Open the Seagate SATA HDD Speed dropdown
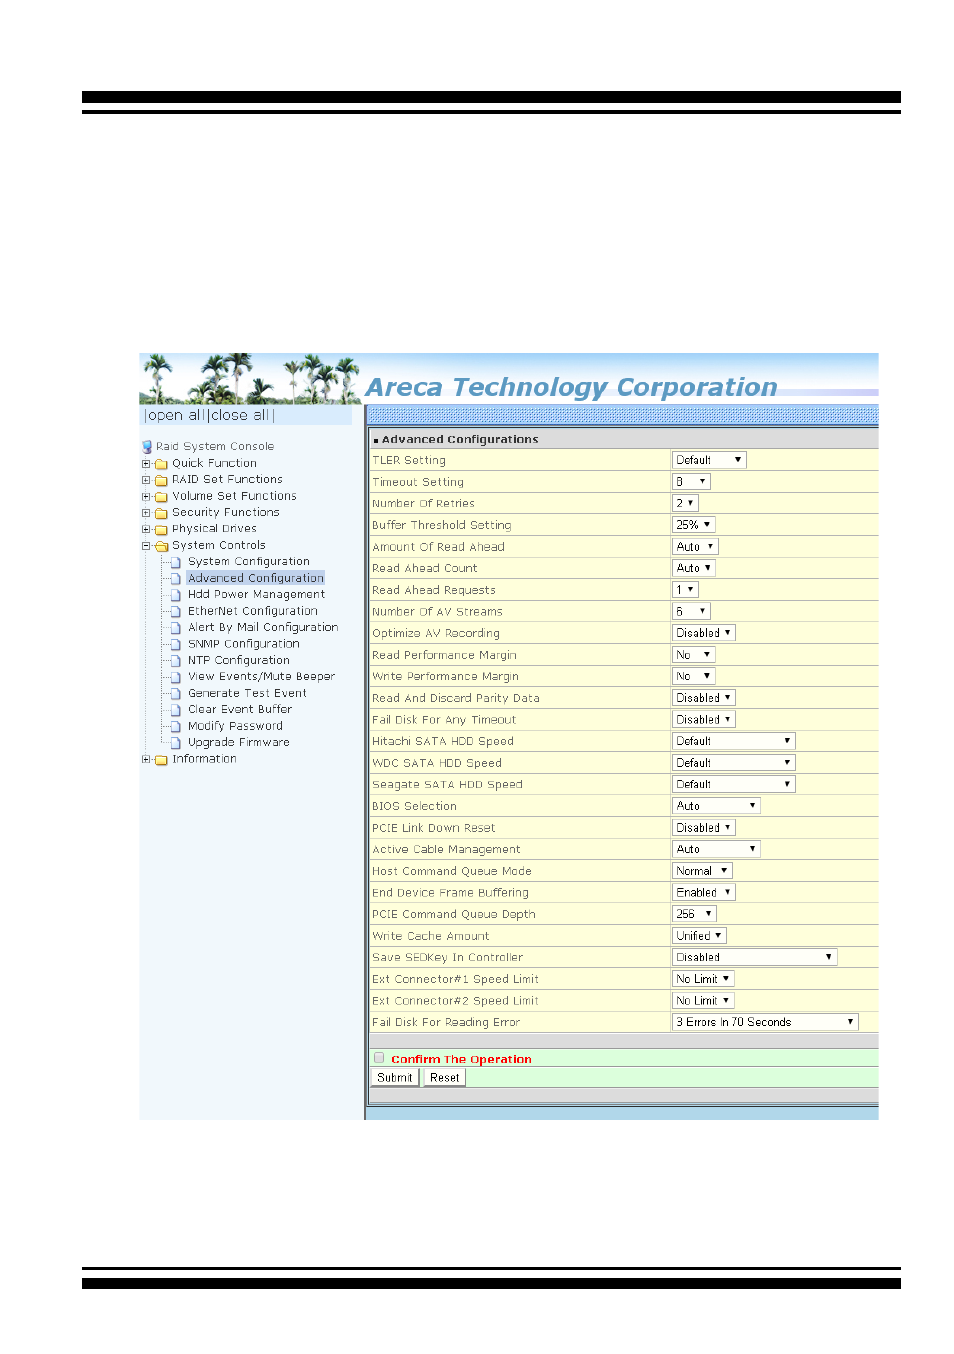Viewport: 954px width, 1354px height. click(734, 785)
